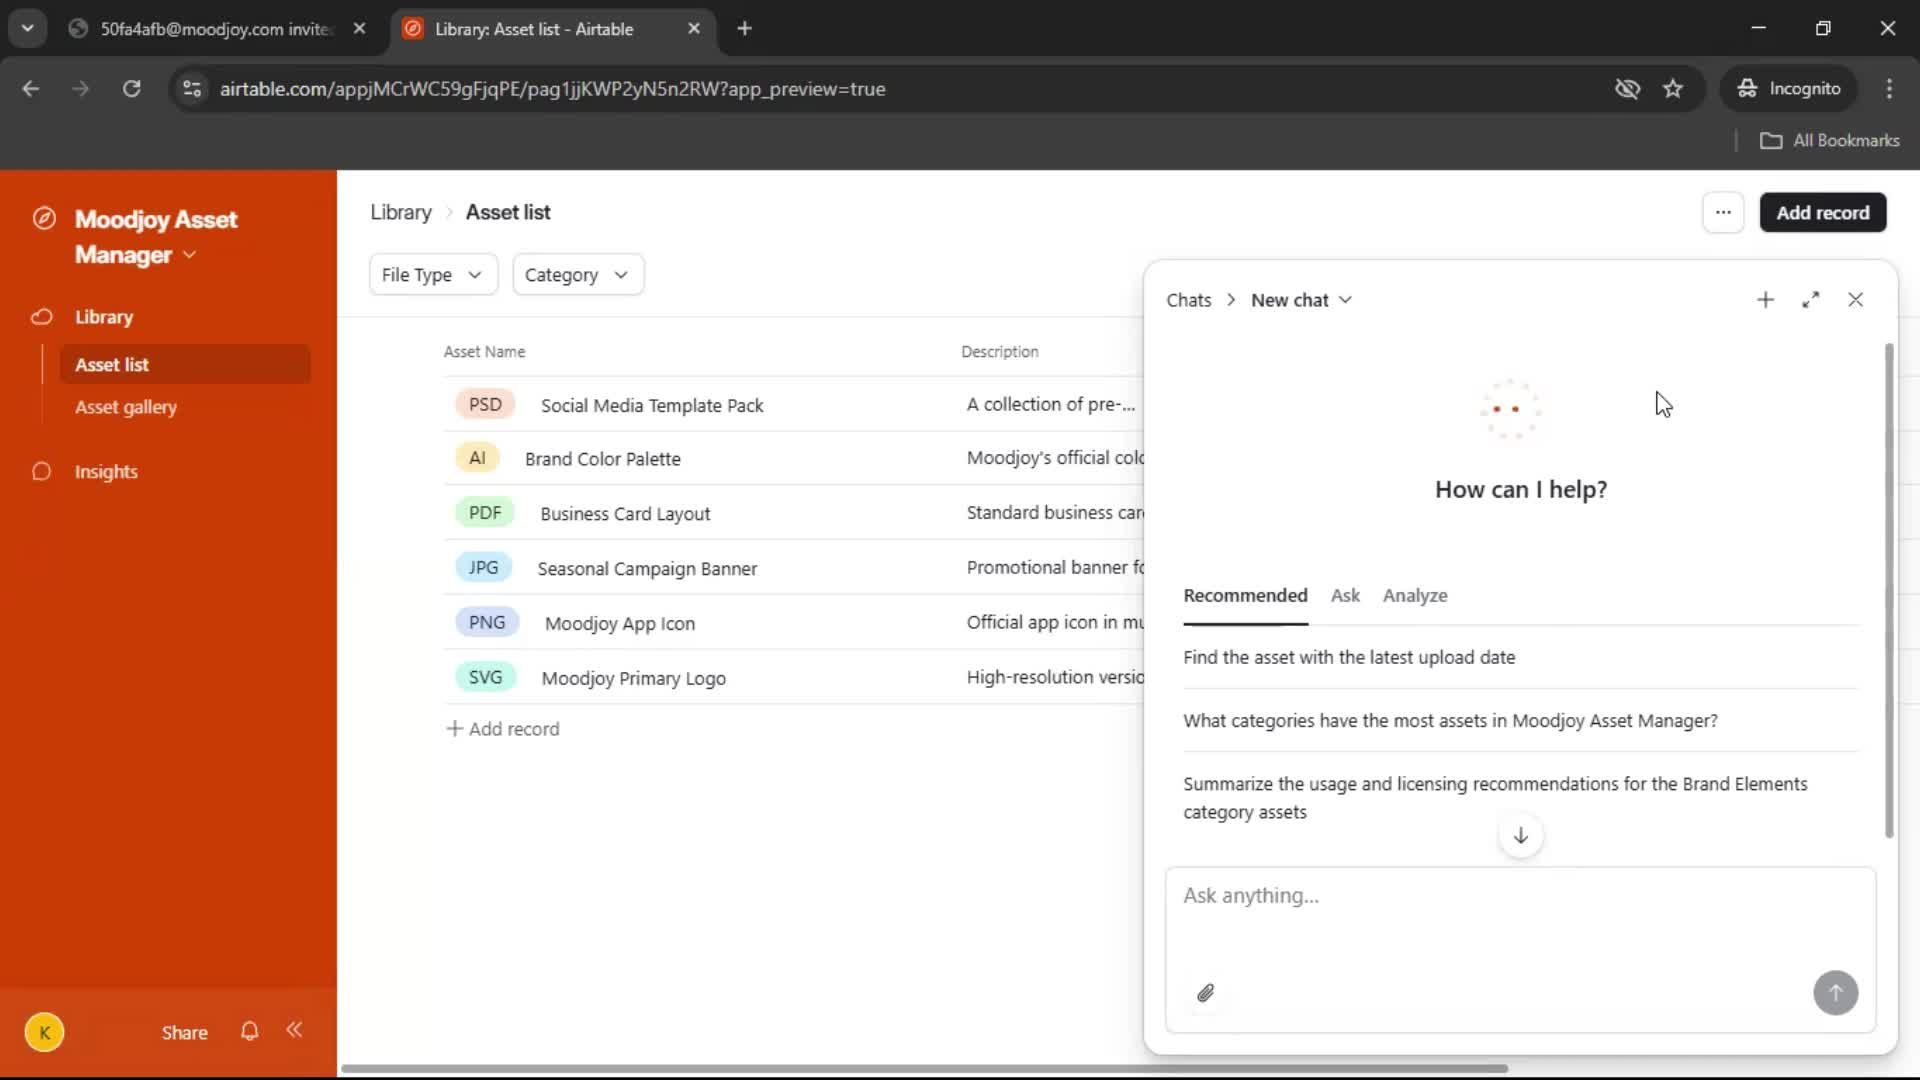Click the Incognito indicator button
The width and height of the screenshot is (1920, 1080).
1789,89
